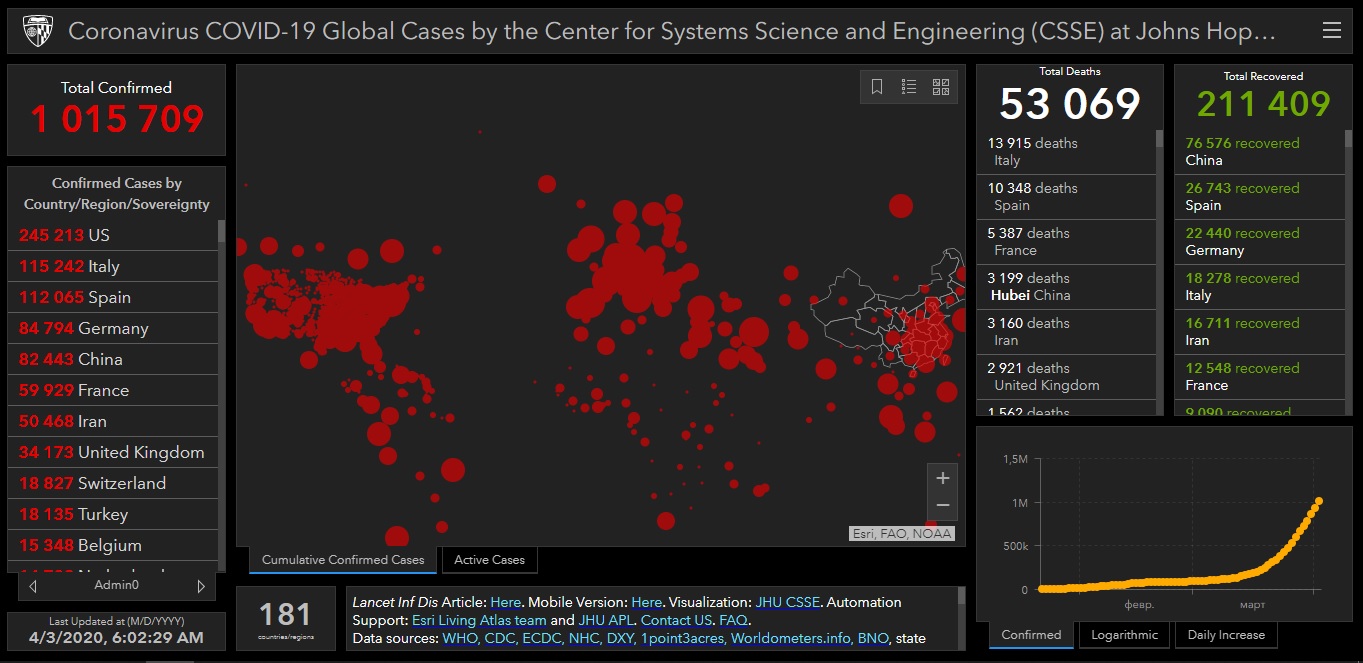Select Italy entry in the deaths list
The width and height of the screenshot is (1363, 663).
pyautogui.click(x=1065, y=151)
